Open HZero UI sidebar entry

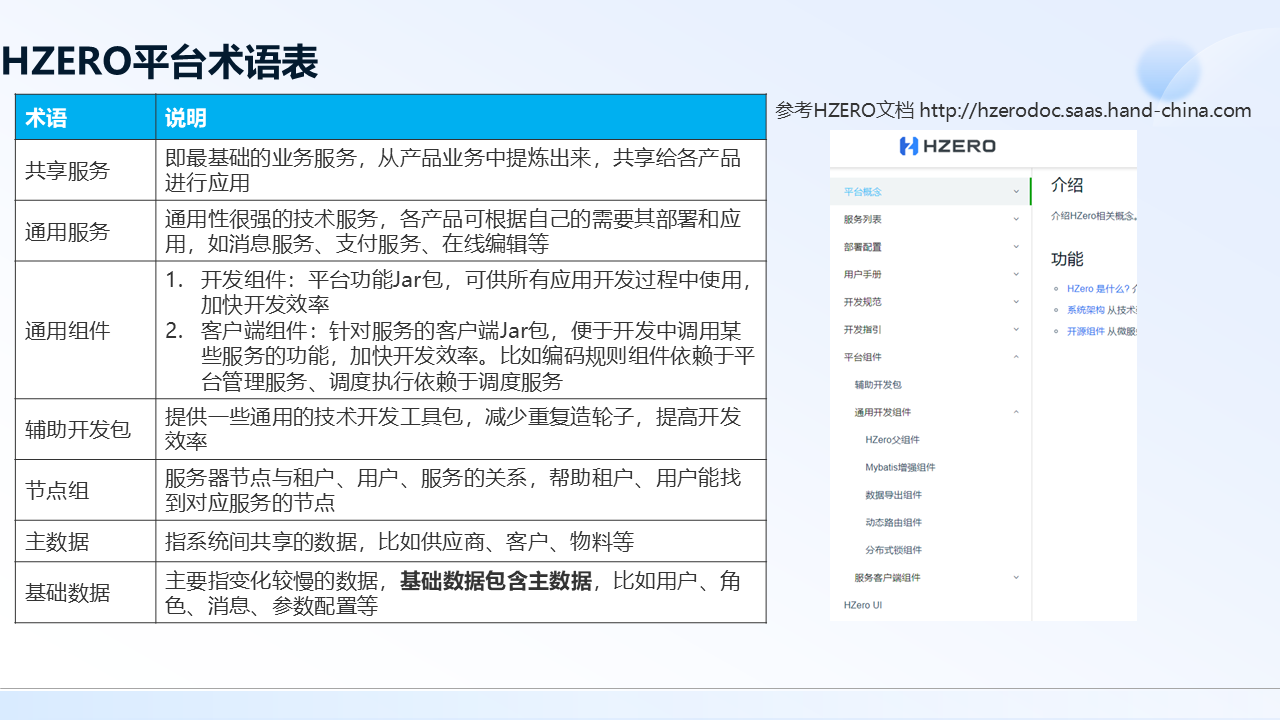coord(862,605)
